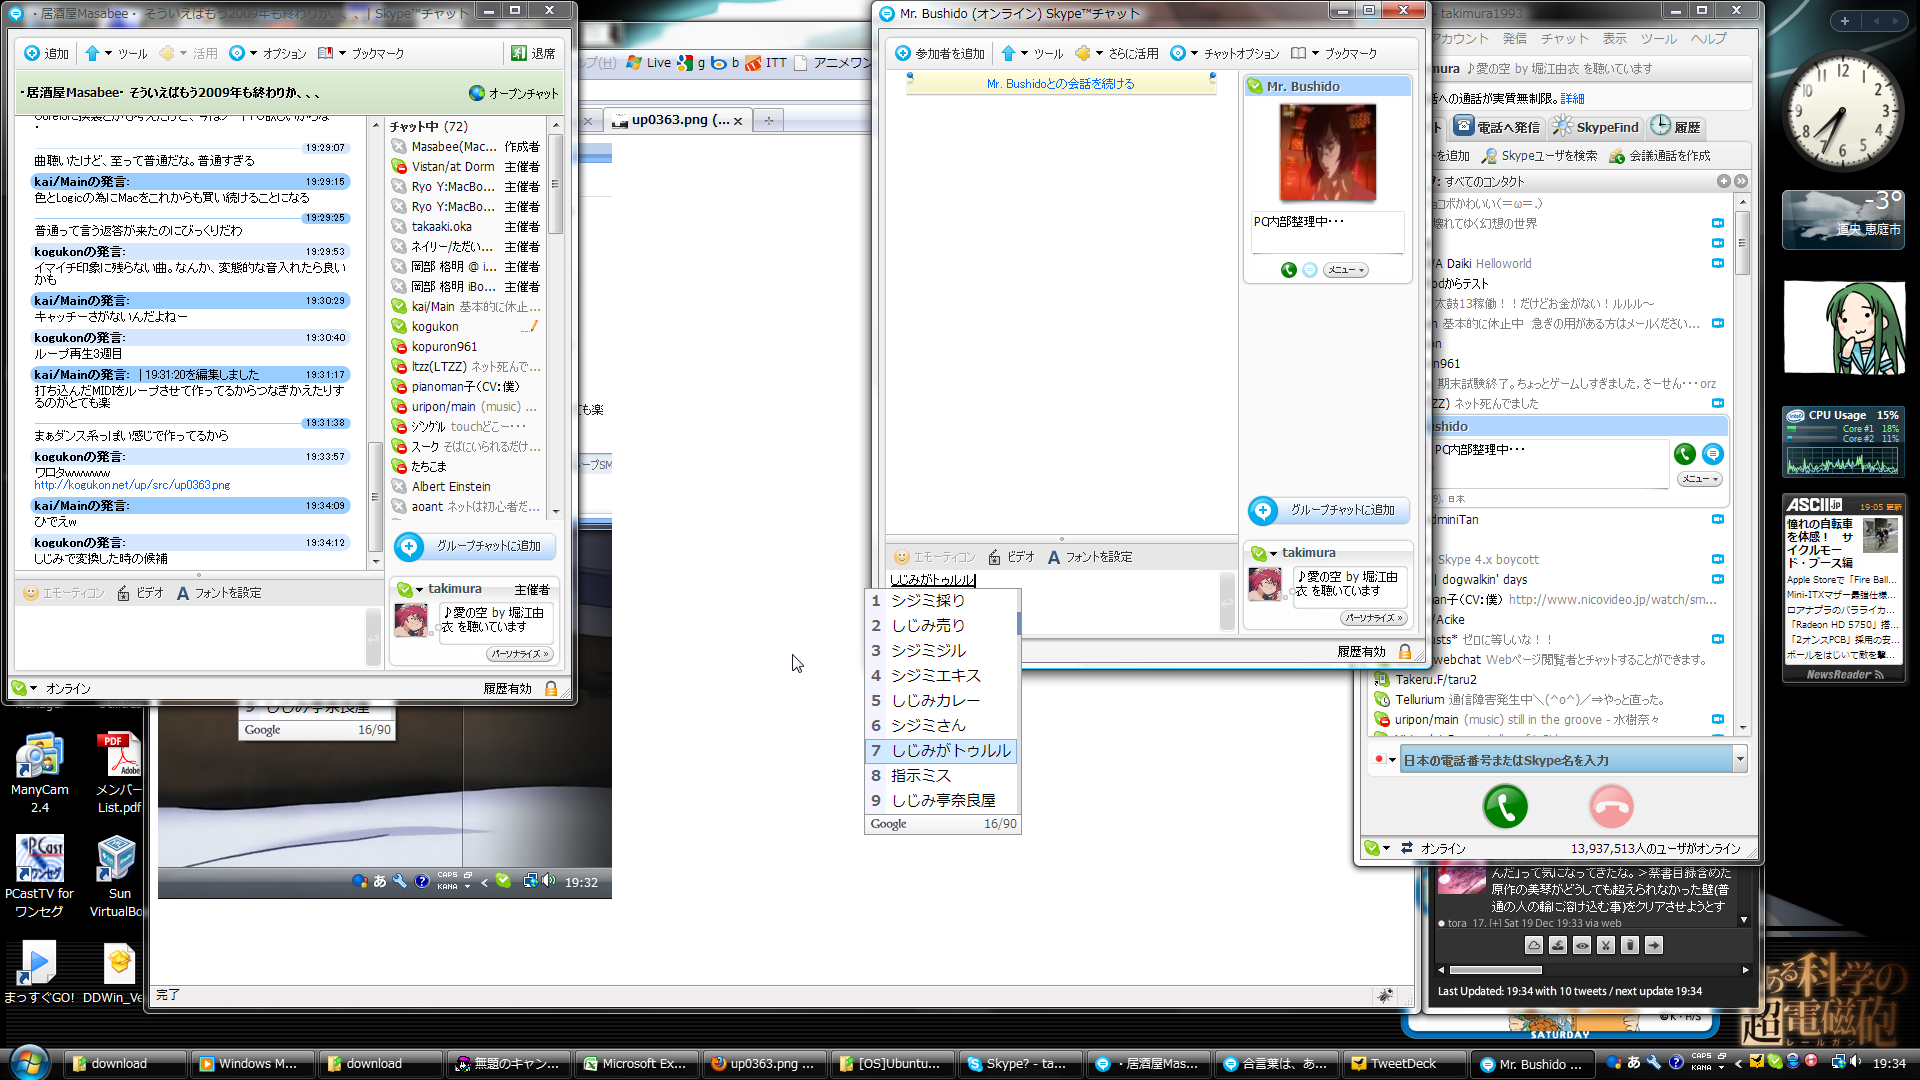Open status dropdown at bottom of Masabee chat
This screenshot has height=1080, width=1920.
click(25, 688)
